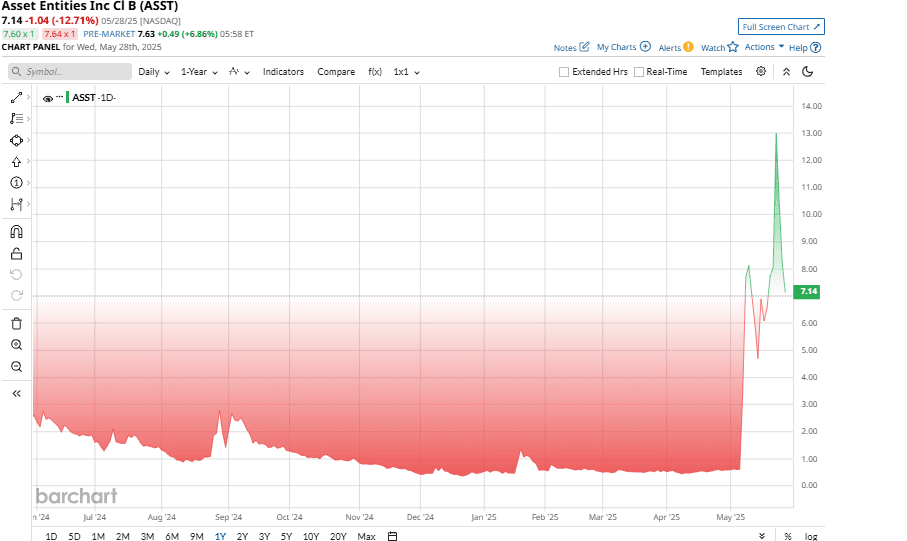907x541 pixels.
Task: Click the lock drawings icon
Action: coord(16,254)
